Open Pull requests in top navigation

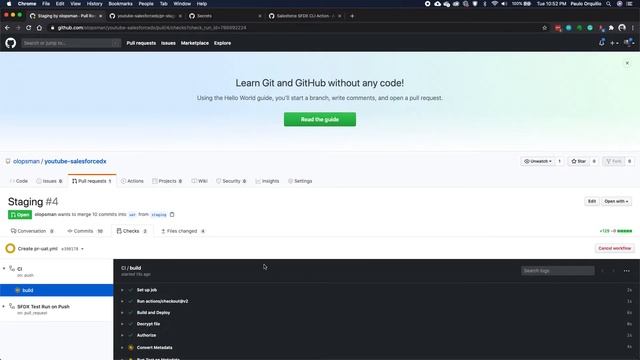coord(141,43)
